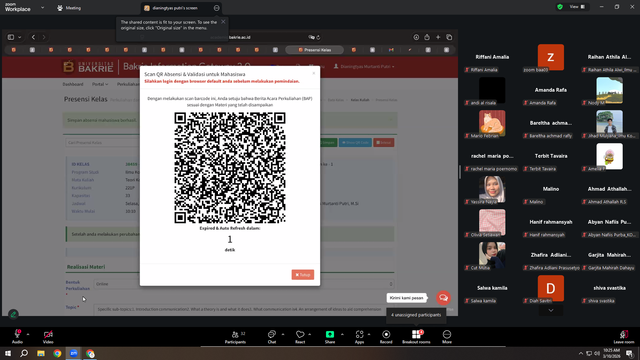Open the View layout button

click(x=577, y=7)
